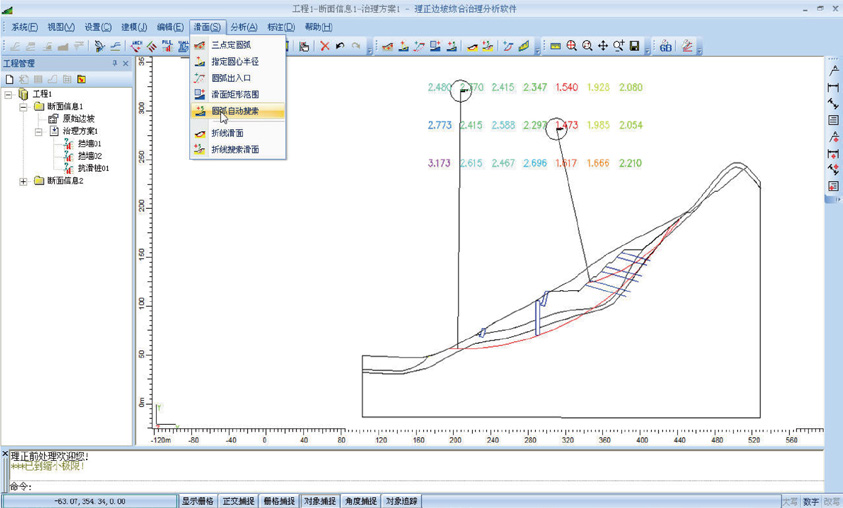Image resolution: width=843 pixels, height=508 pixels.
Task: Collapse the 工程1 root tree node
Action: tap(9, 94)
